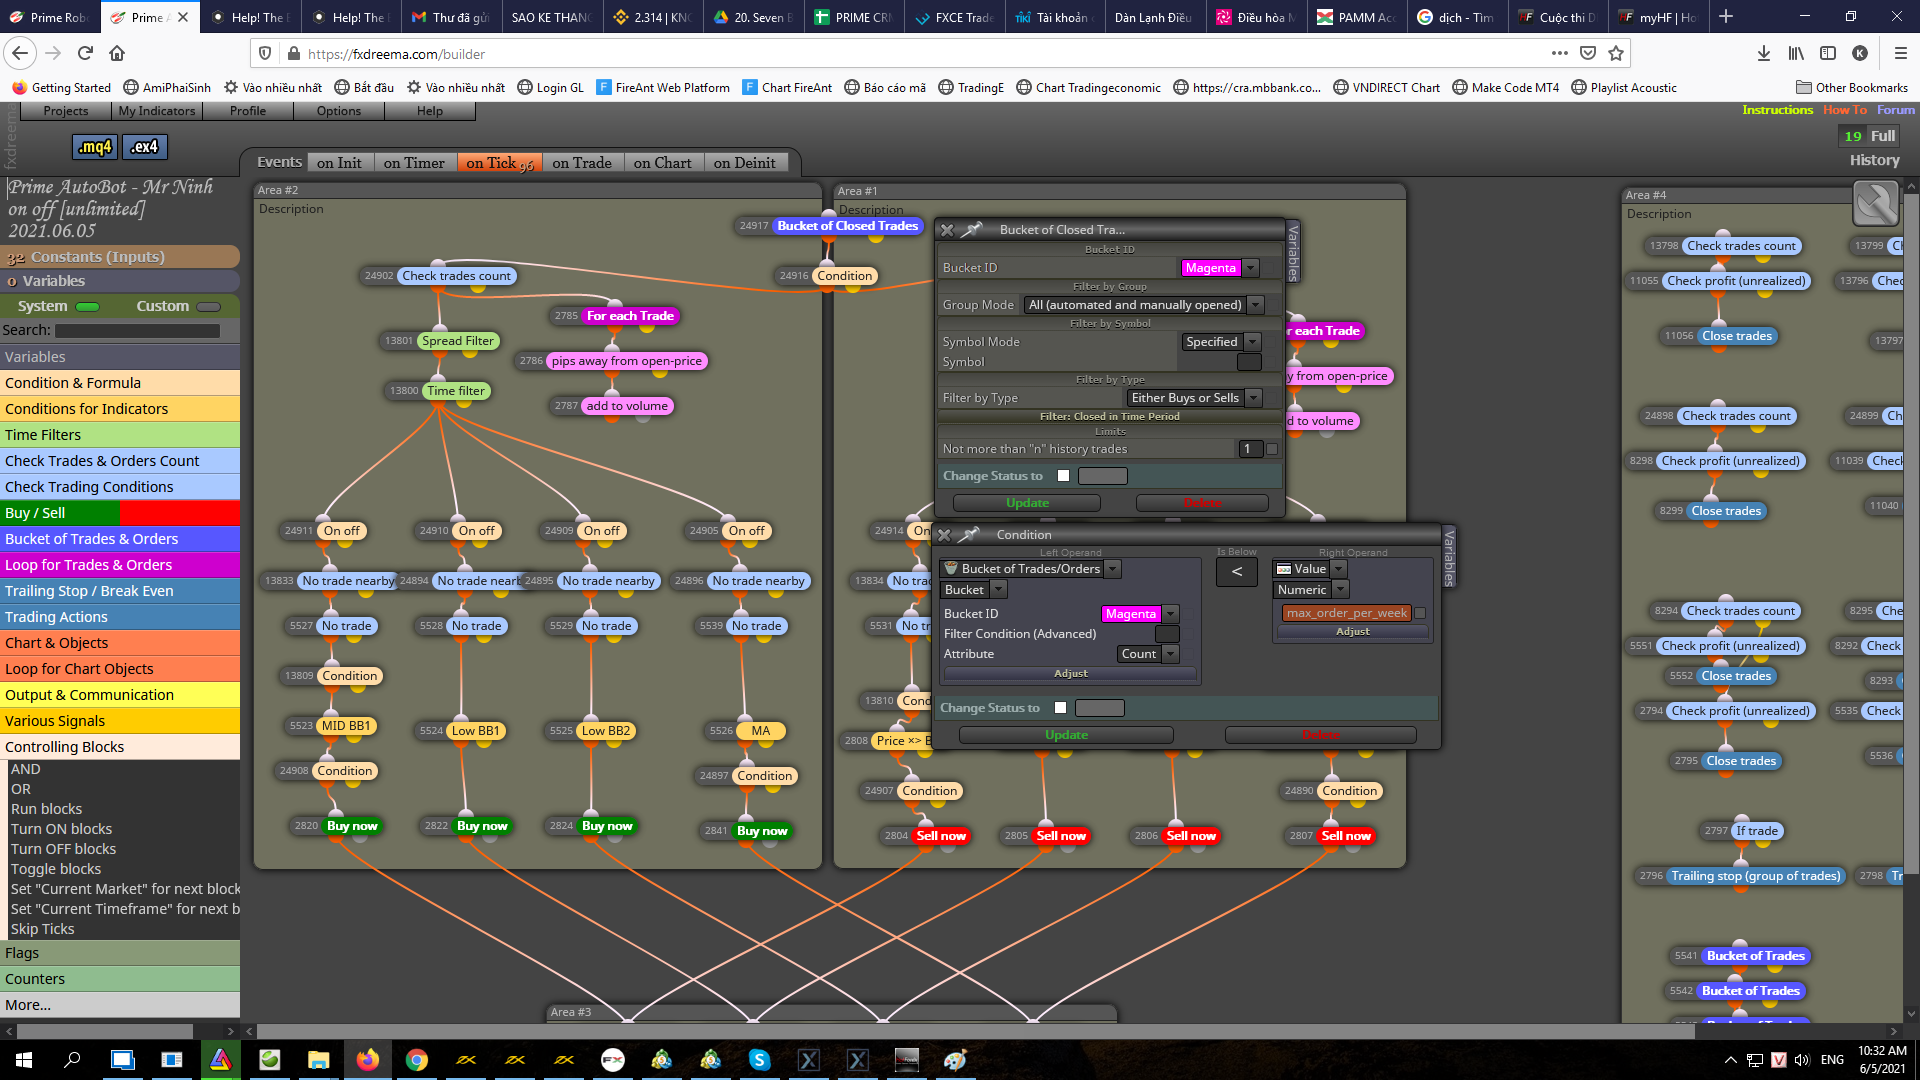Viewport: 1920px width, 1080px height.
Task: Open Skype from the taskbar
Action: pos(760,1060)
